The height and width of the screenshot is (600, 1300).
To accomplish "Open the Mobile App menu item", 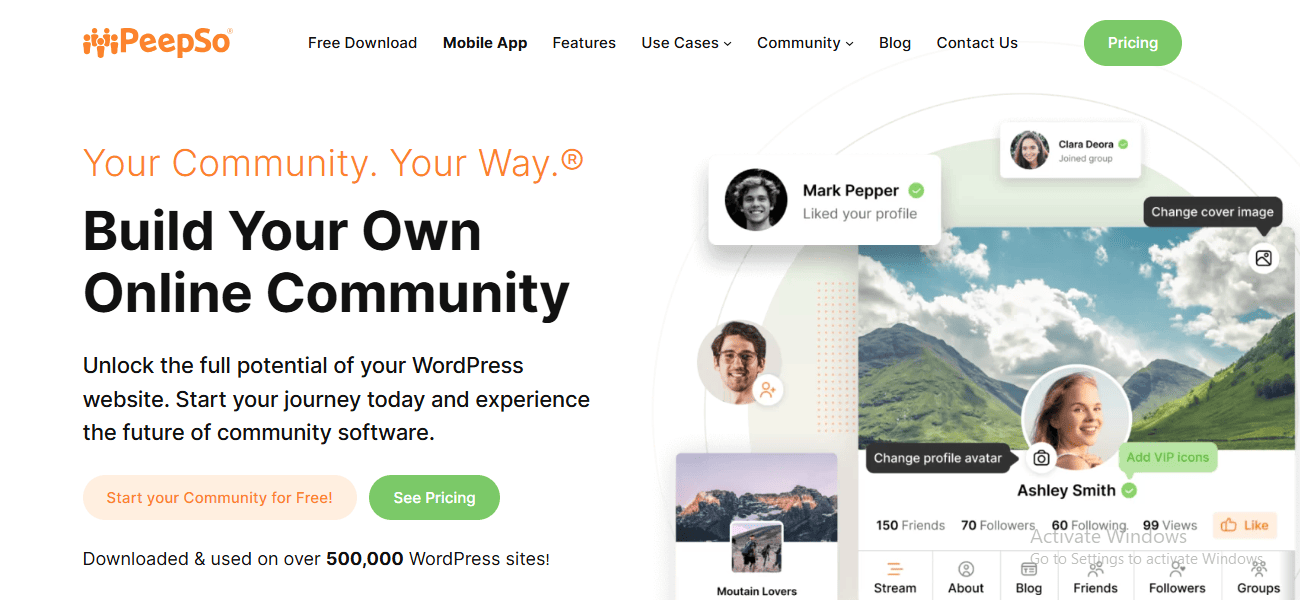I will pyautogui.click(x=485, y=43).
